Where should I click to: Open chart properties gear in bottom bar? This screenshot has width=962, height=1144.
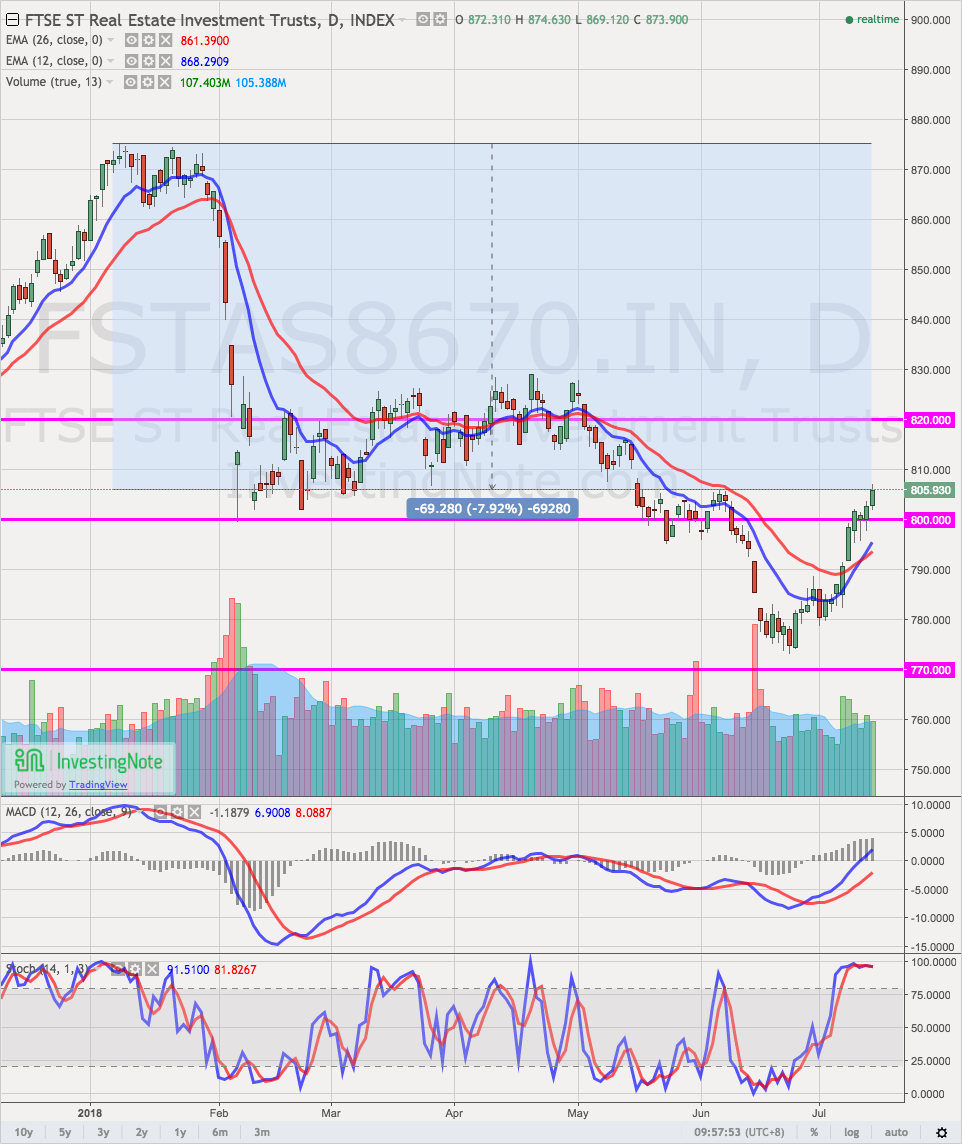[941, 1132]
